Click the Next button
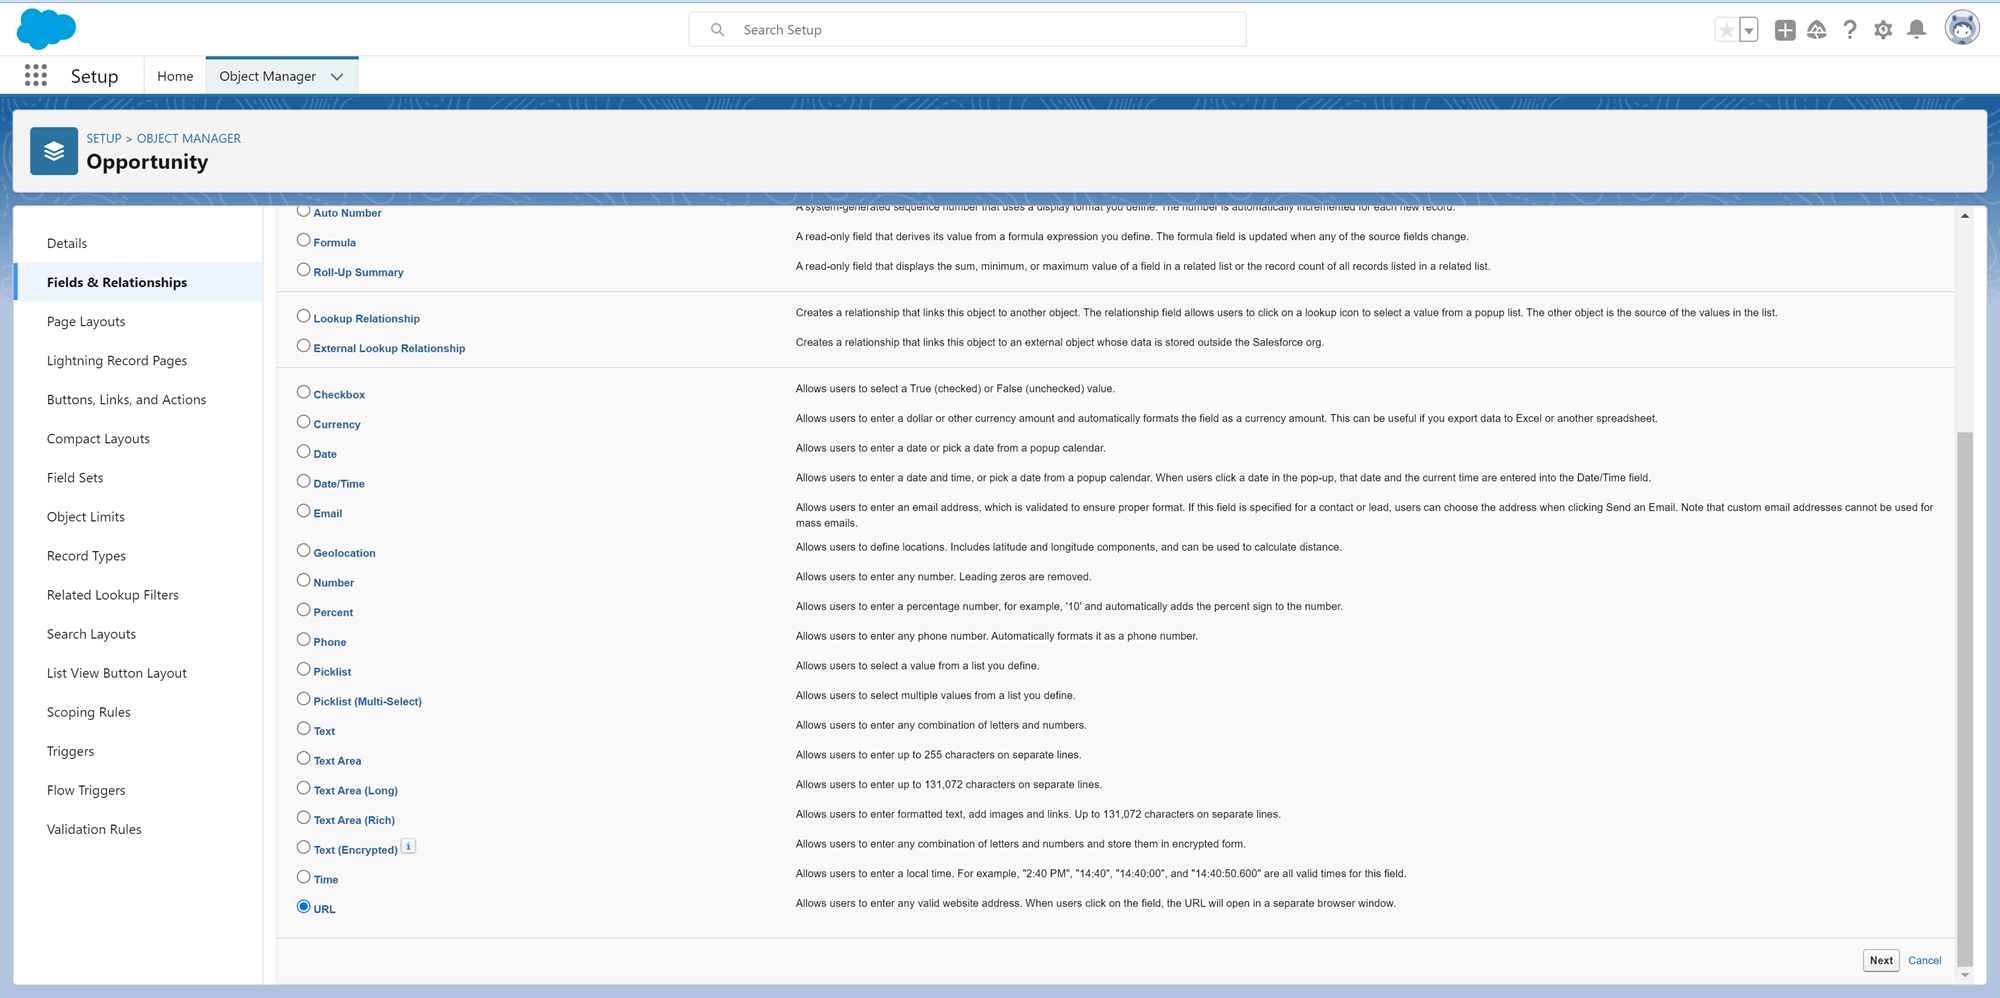Image resolution: width=2000 pixels, height=998 pixels. click(1881, 960)
